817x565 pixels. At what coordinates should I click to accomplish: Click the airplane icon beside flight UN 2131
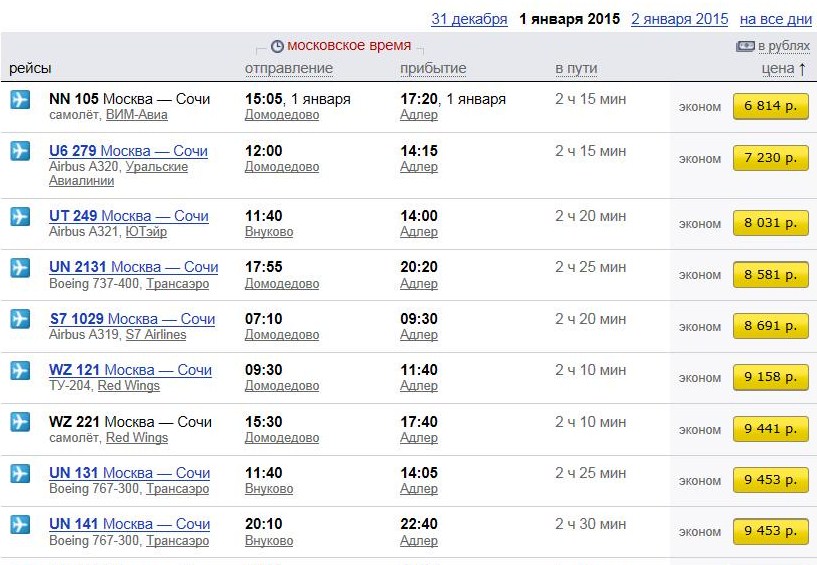20,267
